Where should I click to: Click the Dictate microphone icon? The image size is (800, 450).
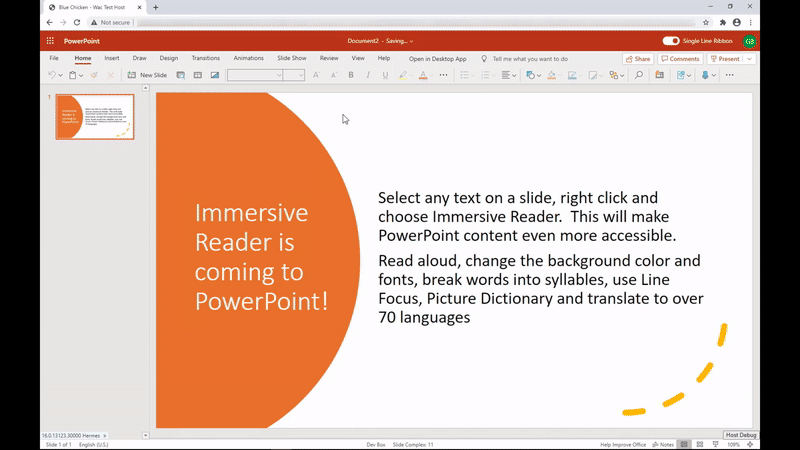click(x=706, y=75)
